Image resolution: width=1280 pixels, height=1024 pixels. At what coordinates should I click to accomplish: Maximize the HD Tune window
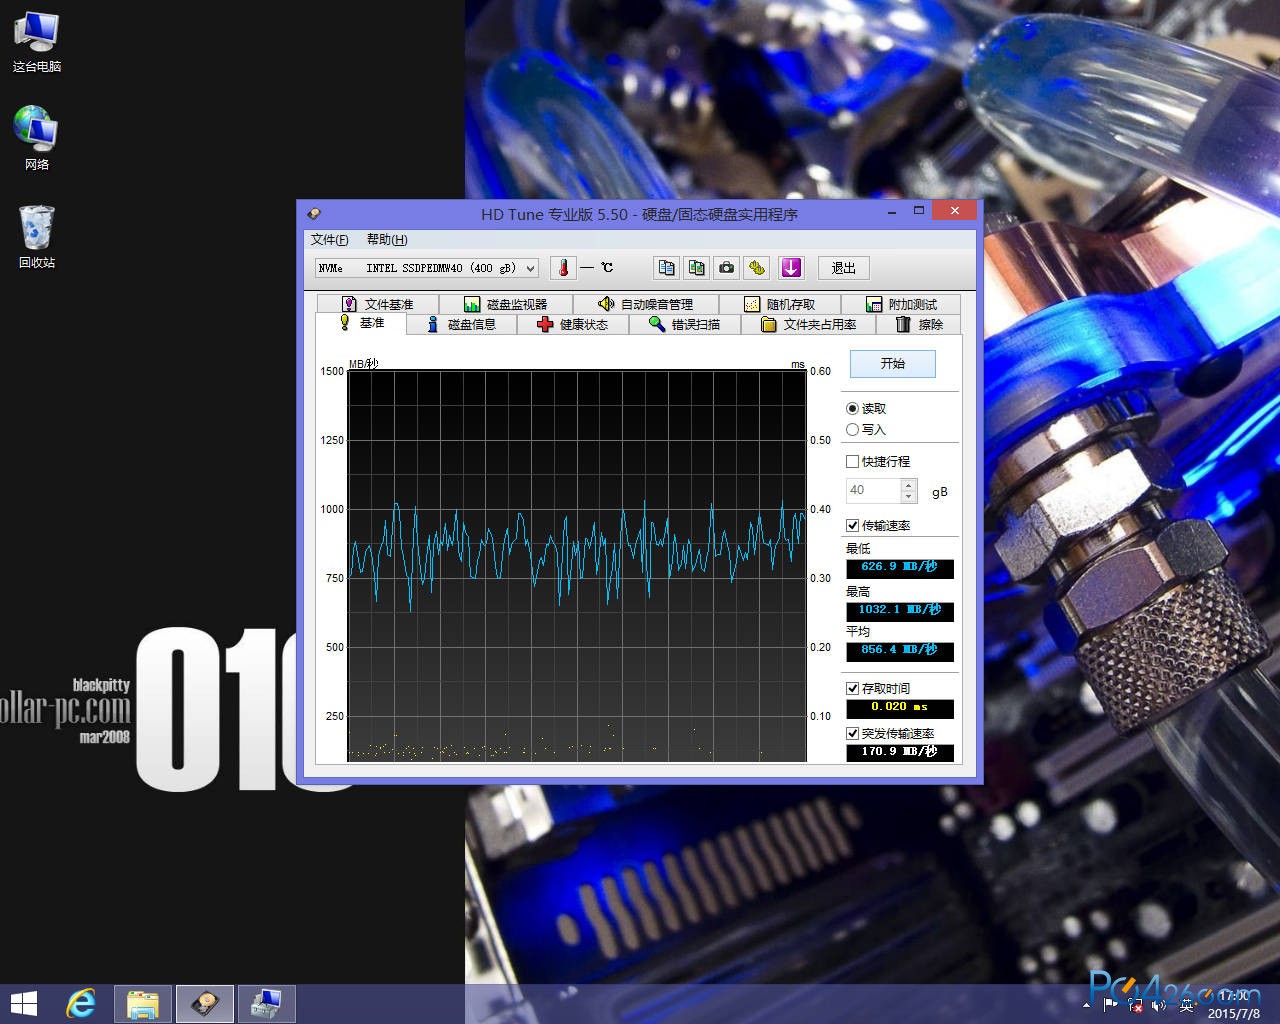[918, 210]
